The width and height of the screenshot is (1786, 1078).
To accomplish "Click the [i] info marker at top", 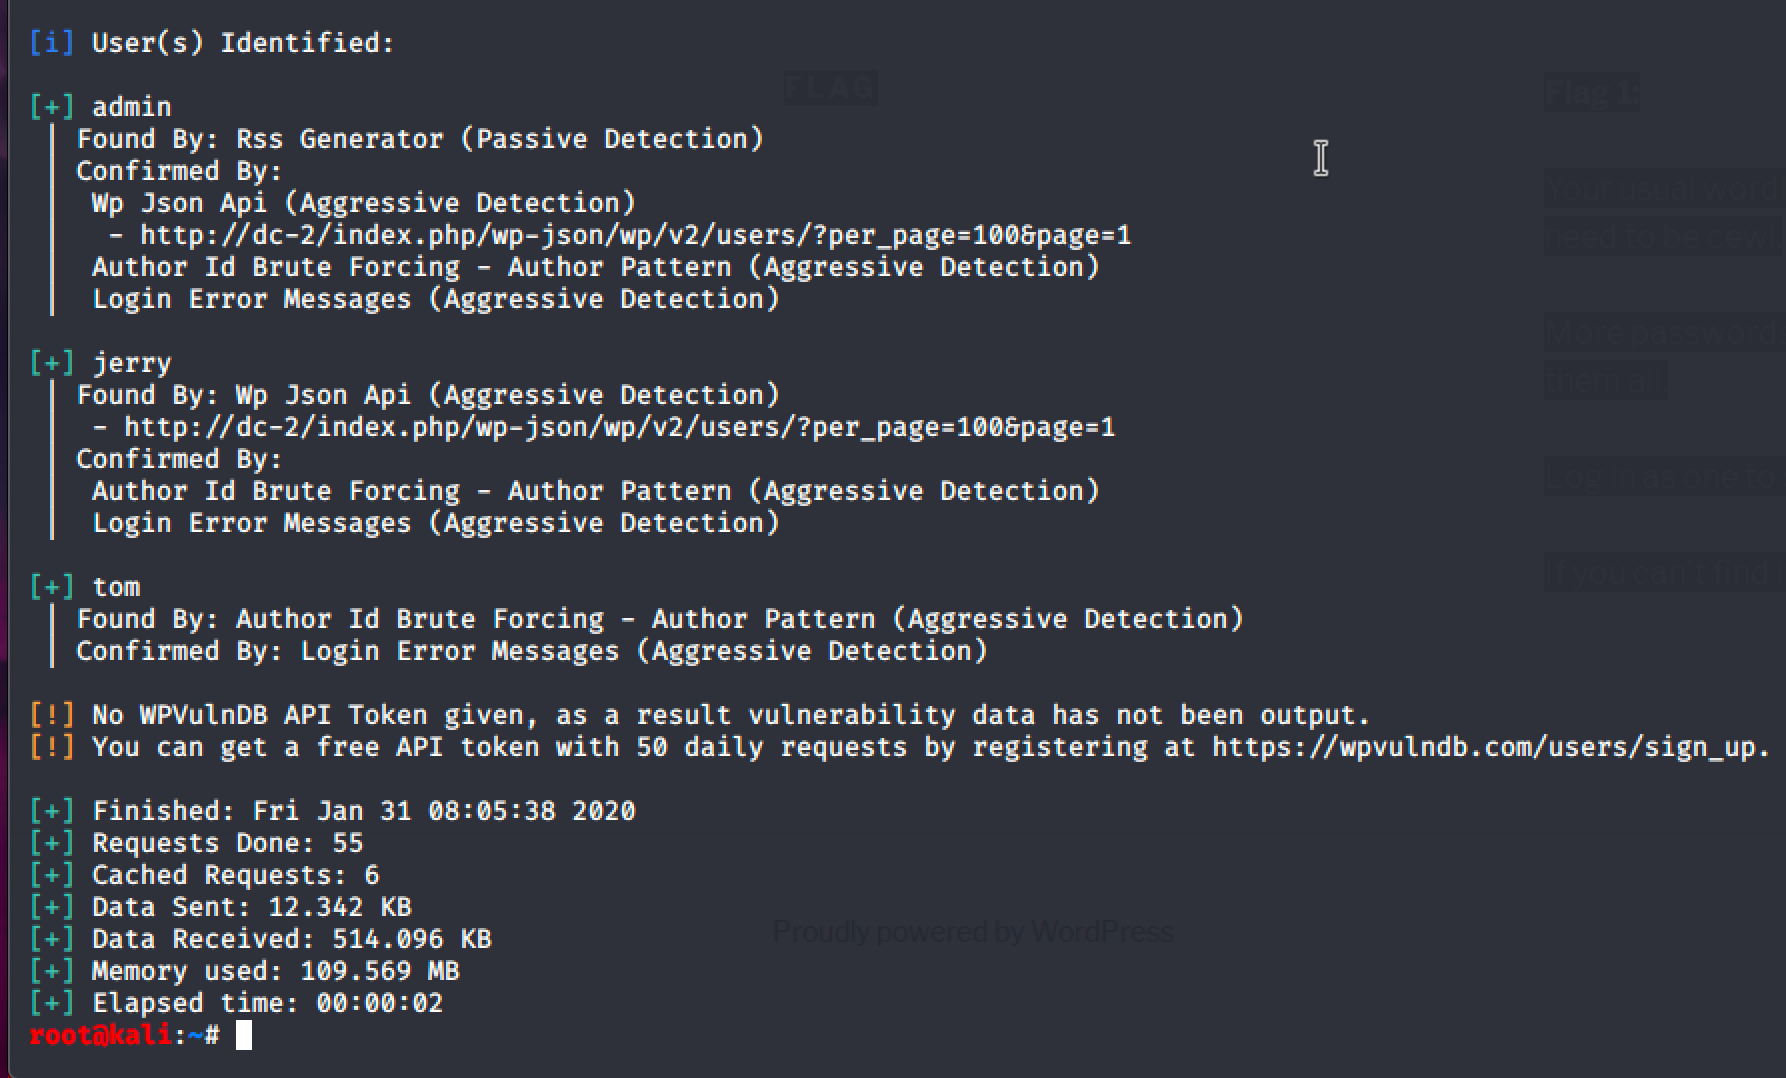I will point(51,43).
